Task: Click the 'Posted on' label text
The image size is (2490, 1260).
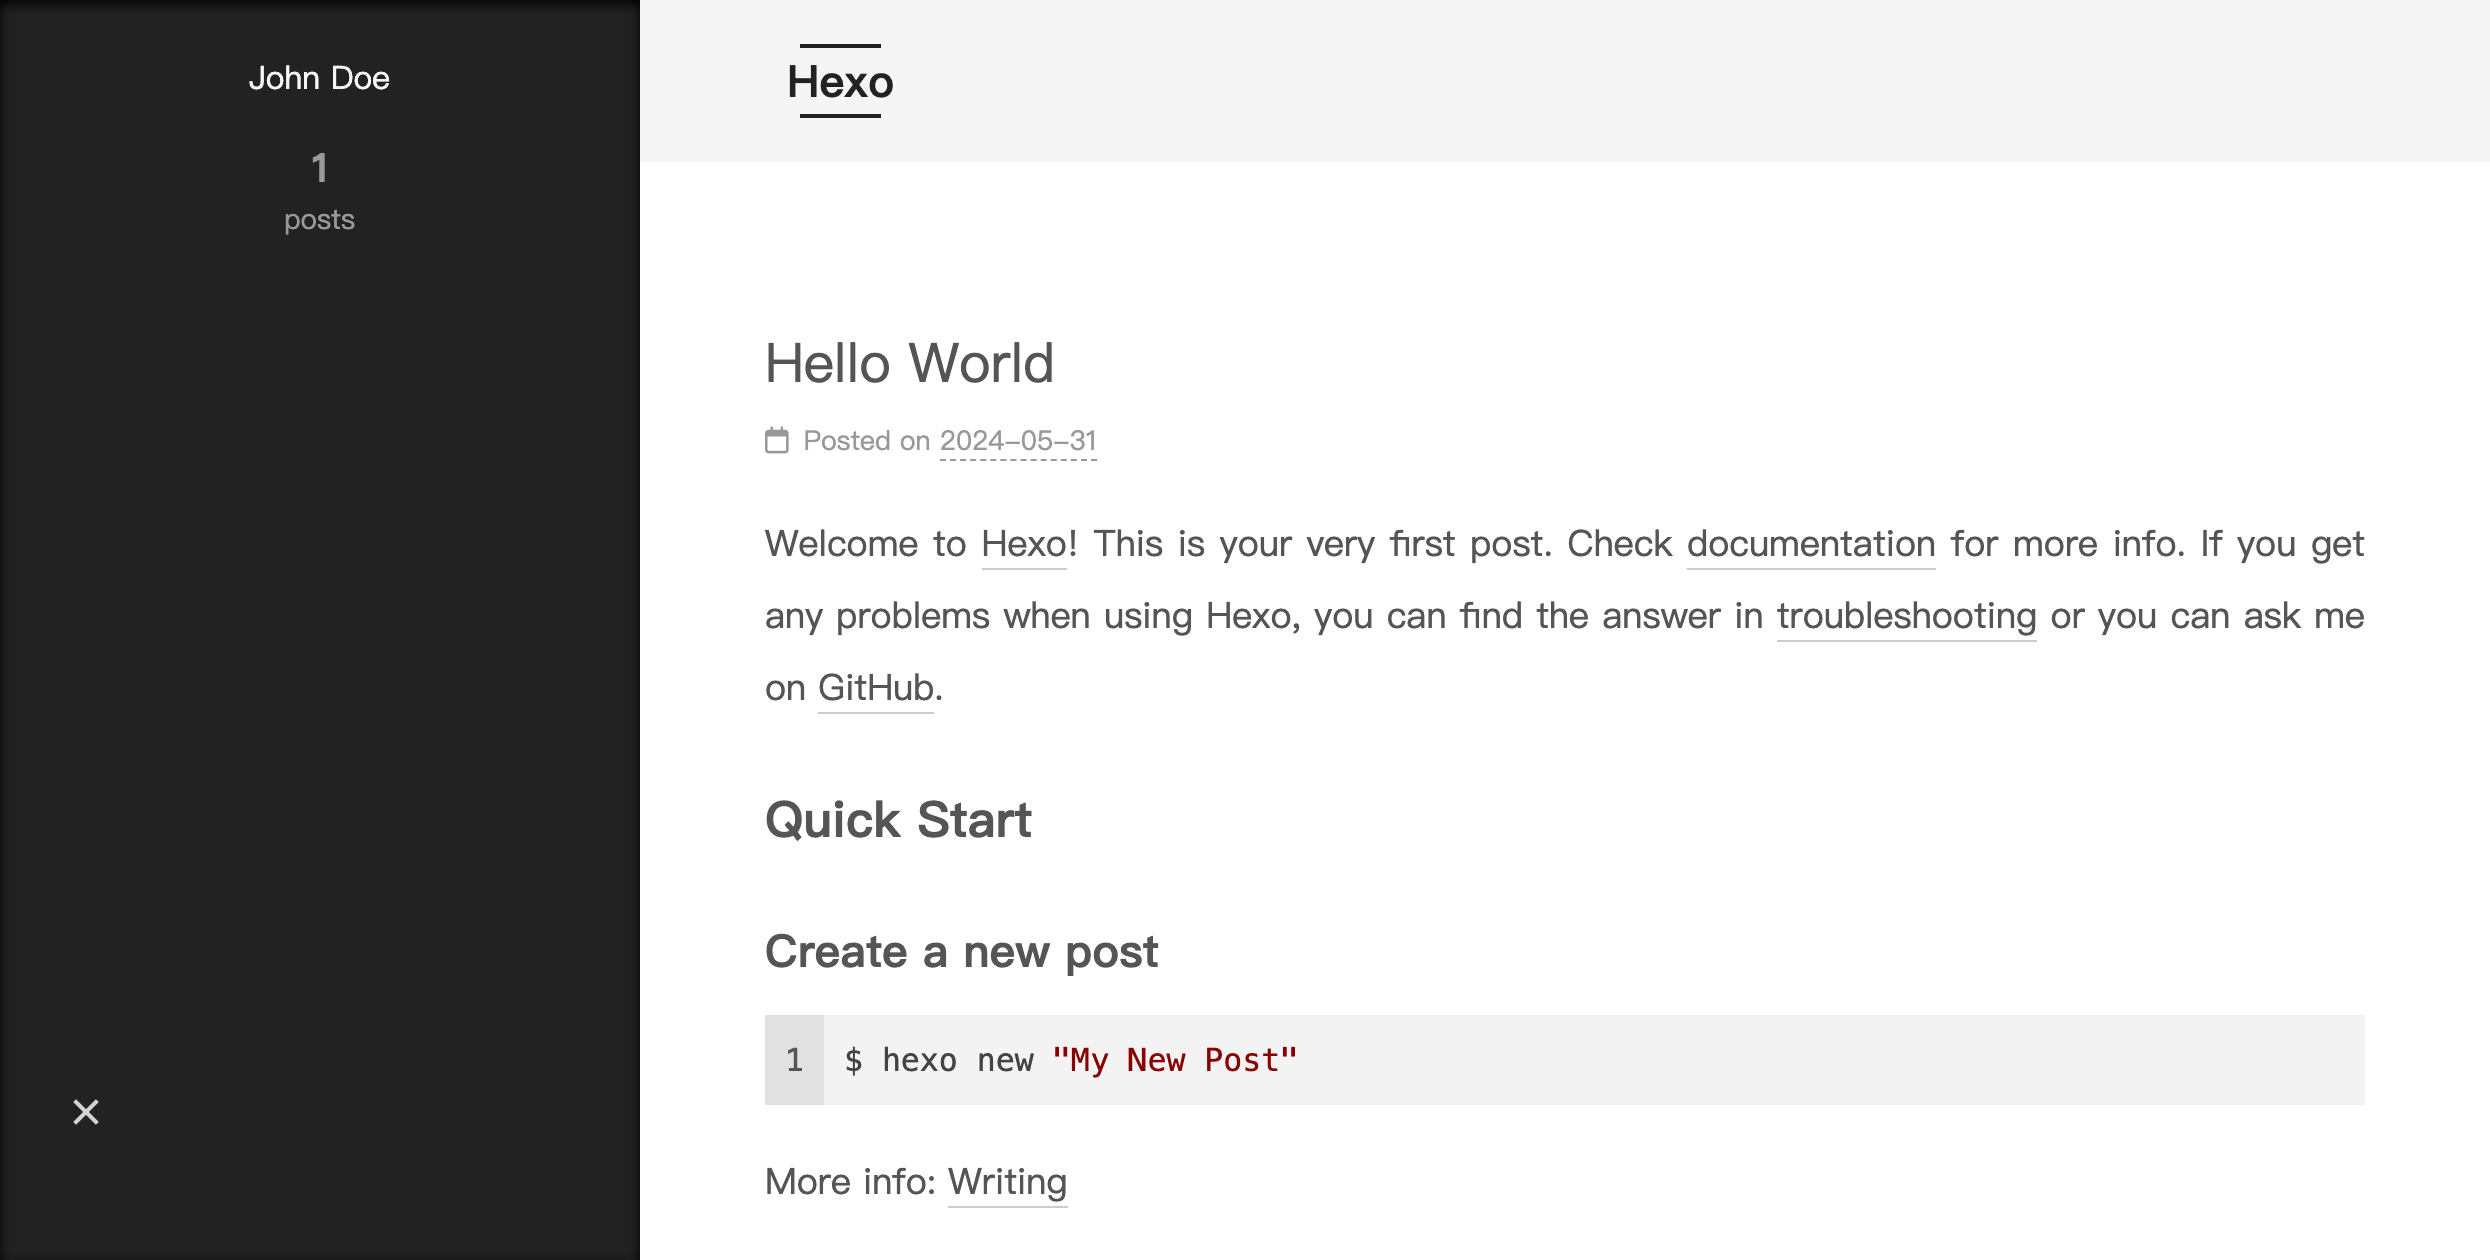Action: (x=866, y=441)
